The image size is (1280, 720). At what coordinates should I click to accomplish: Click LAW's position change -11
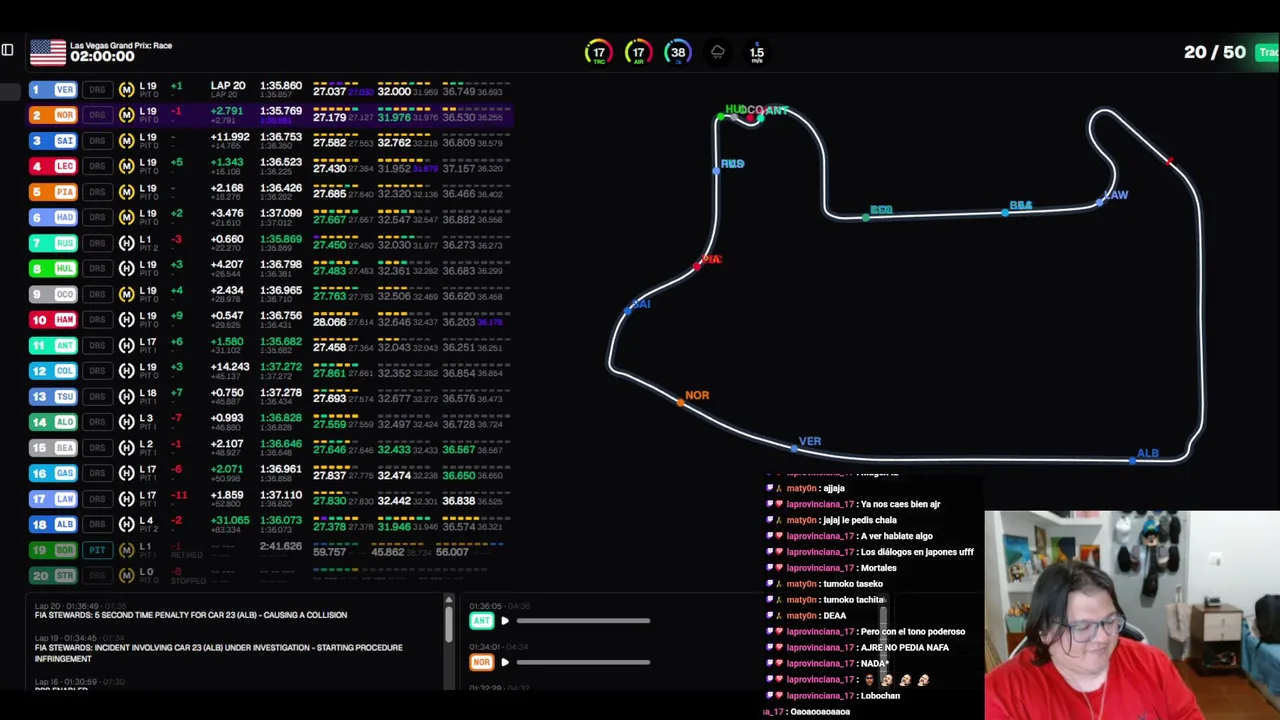tap(179, 495)
